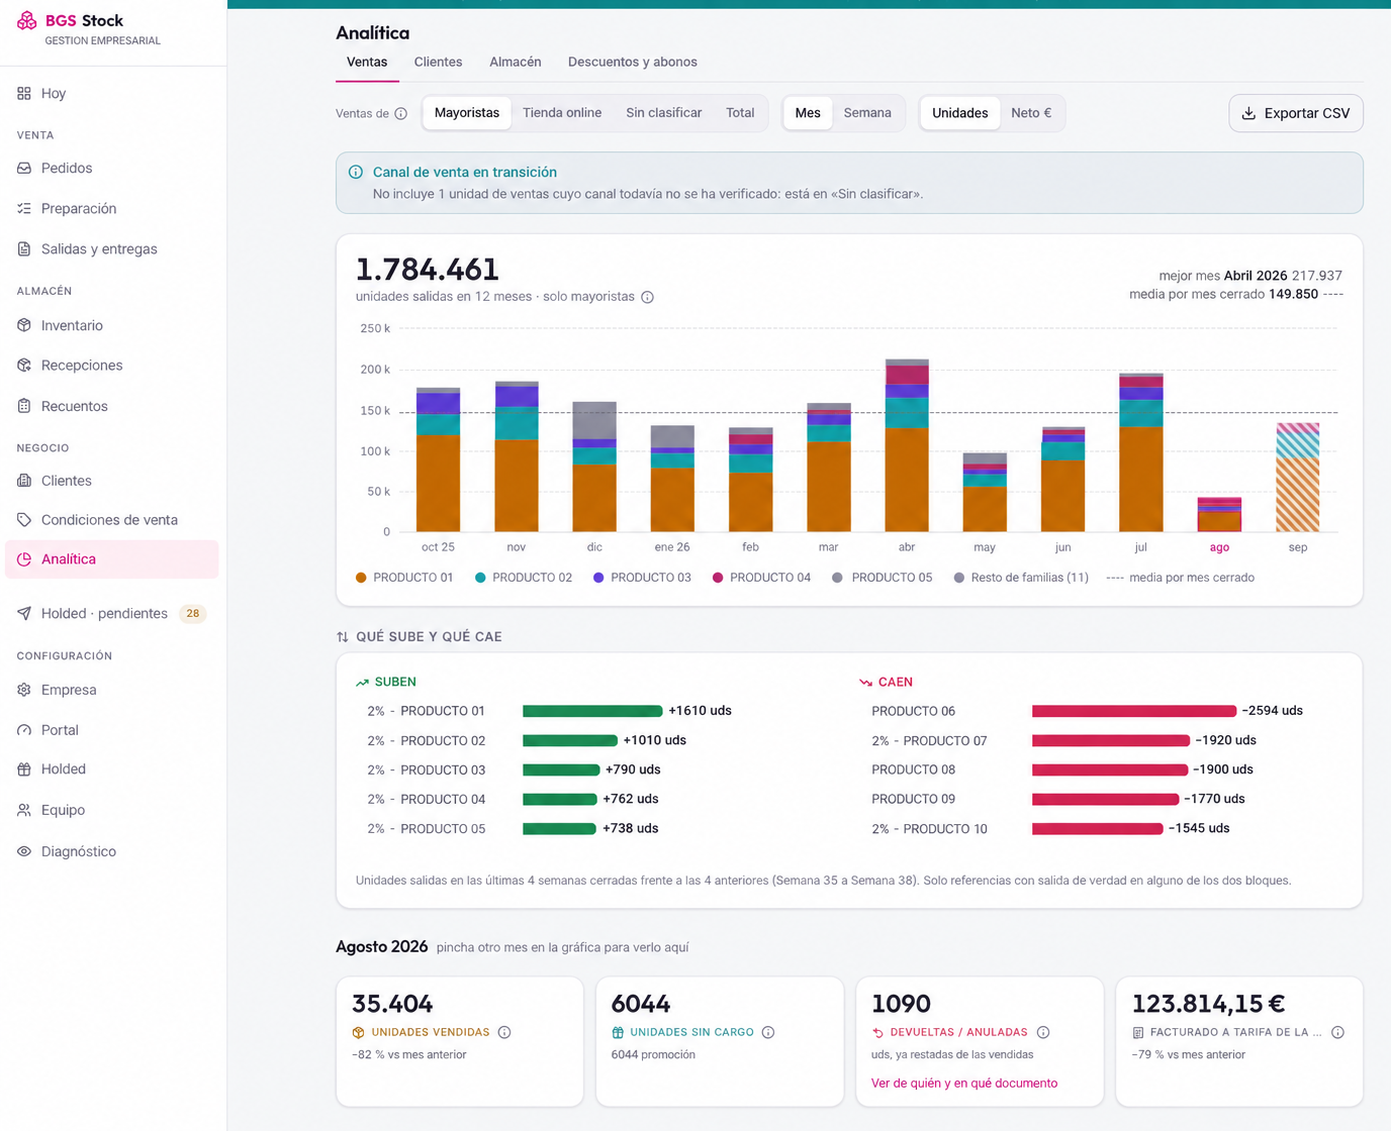Click the Holded pendientes paper-plane icon
Viewport: 1391px width, 1131px height.
pyautogui.click(x=24, y=613)
